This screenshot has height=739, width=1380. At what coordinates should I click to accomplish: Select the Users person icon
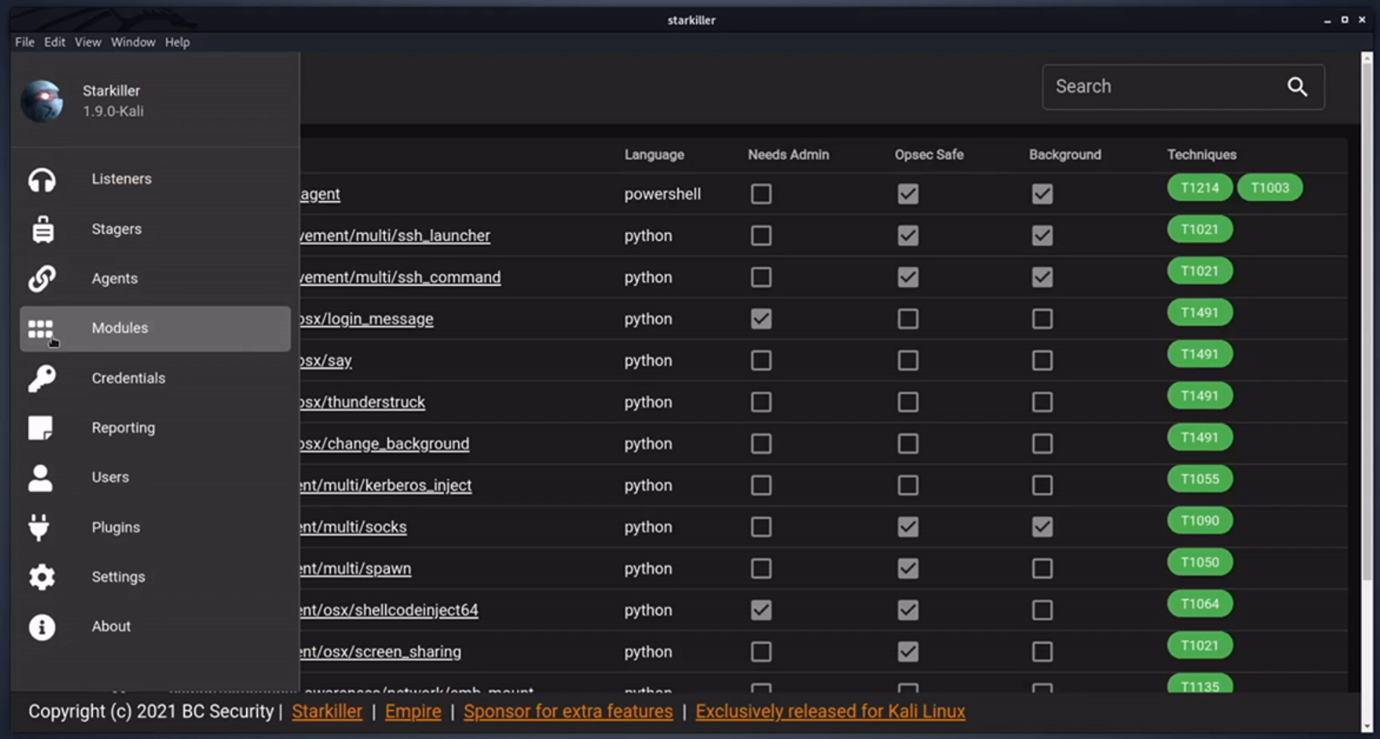click(41, 478)
